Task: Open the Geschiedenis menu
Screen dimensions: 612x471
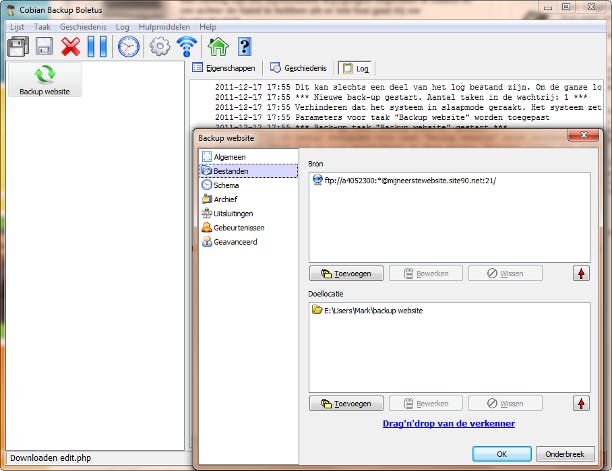Action: [83, 27]
